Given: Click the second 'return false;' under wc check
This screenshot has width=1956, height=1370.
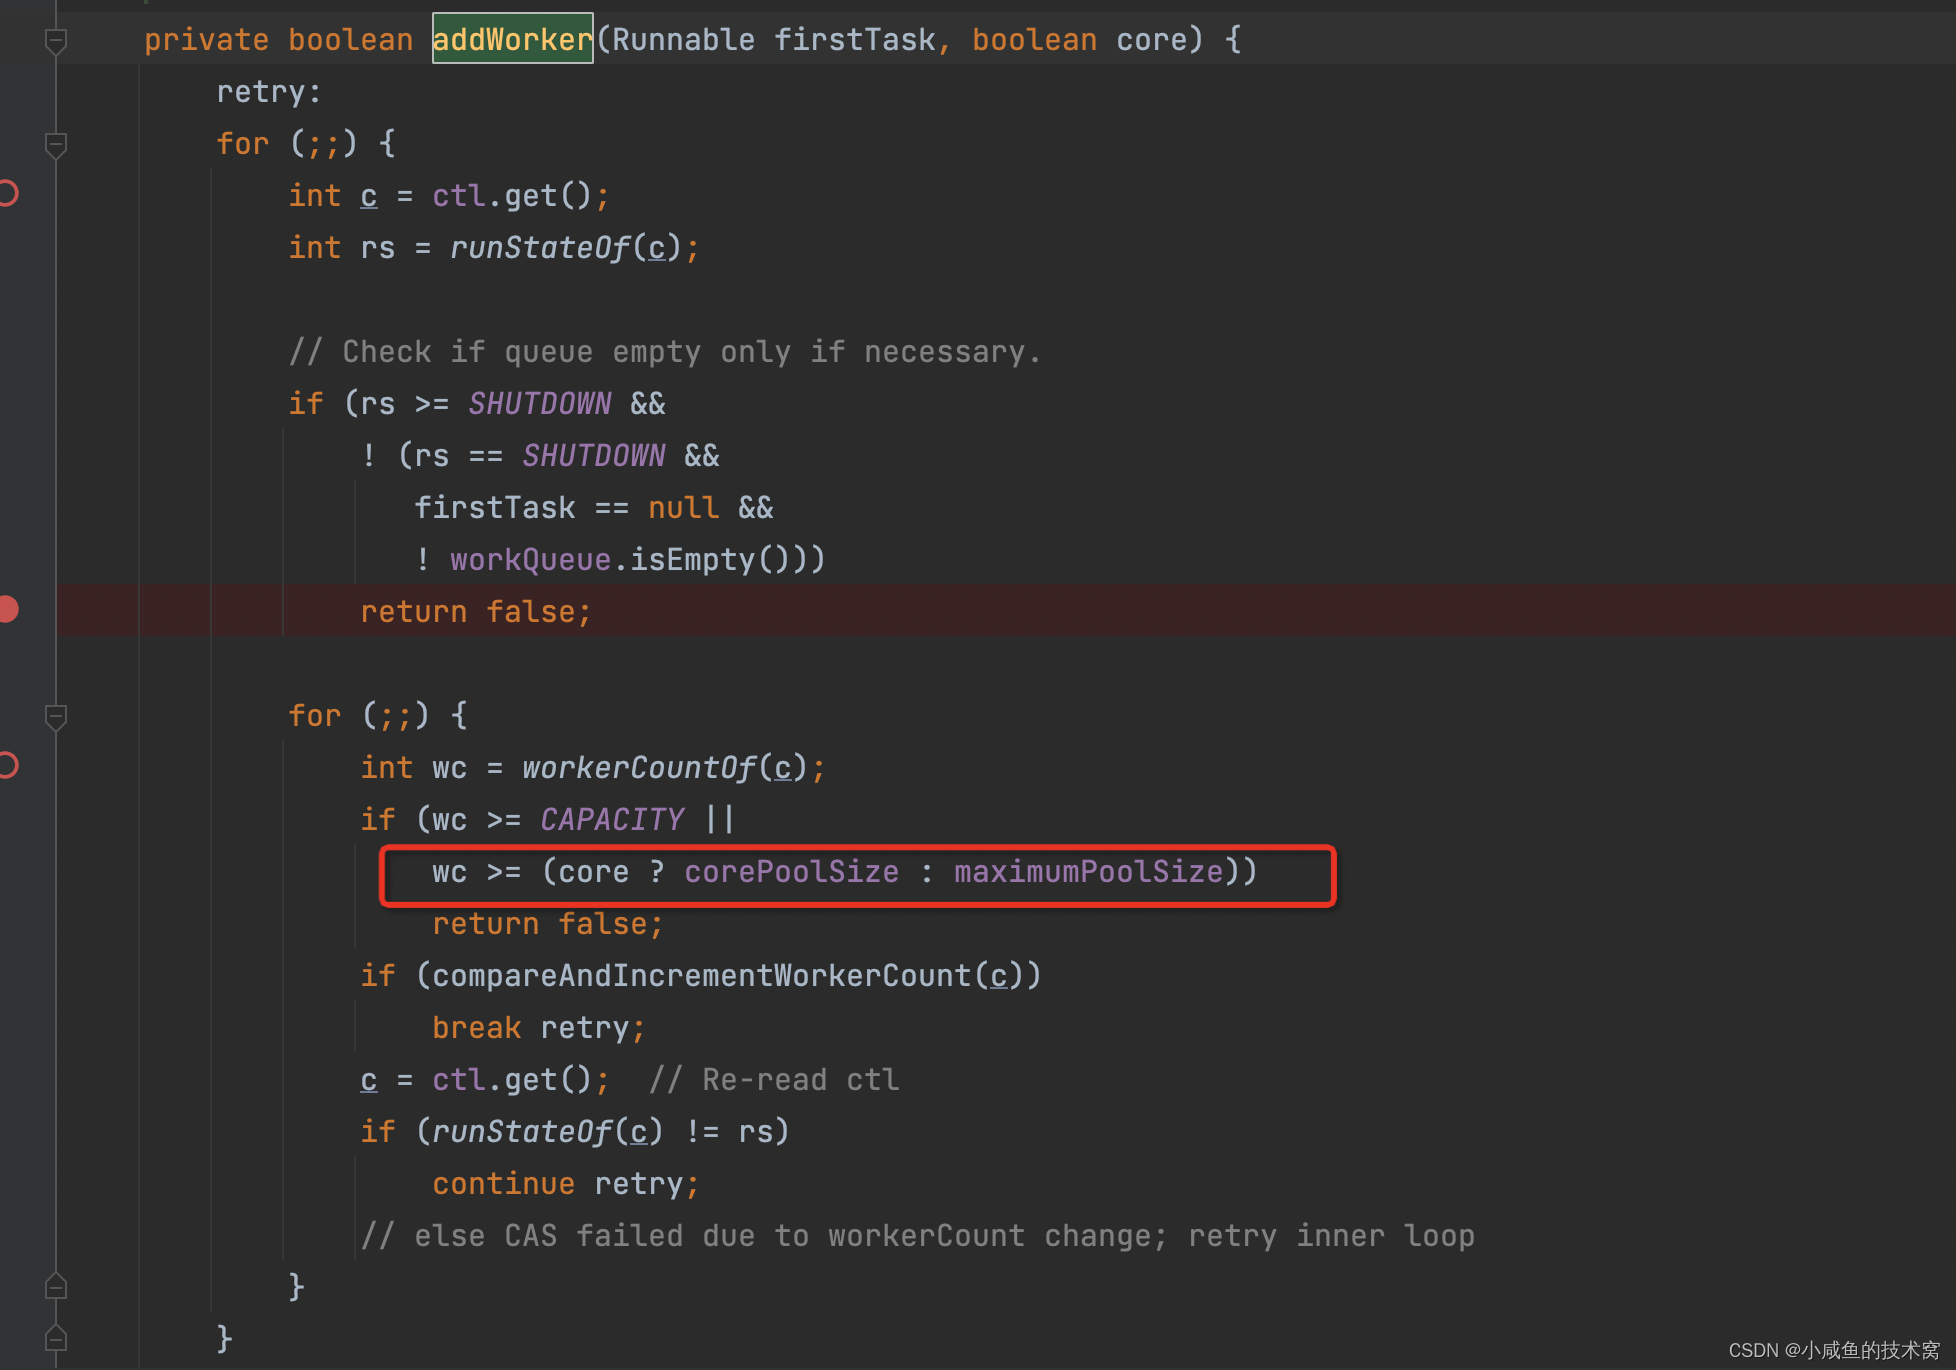Looking at the screenshot, I should 549,924.
